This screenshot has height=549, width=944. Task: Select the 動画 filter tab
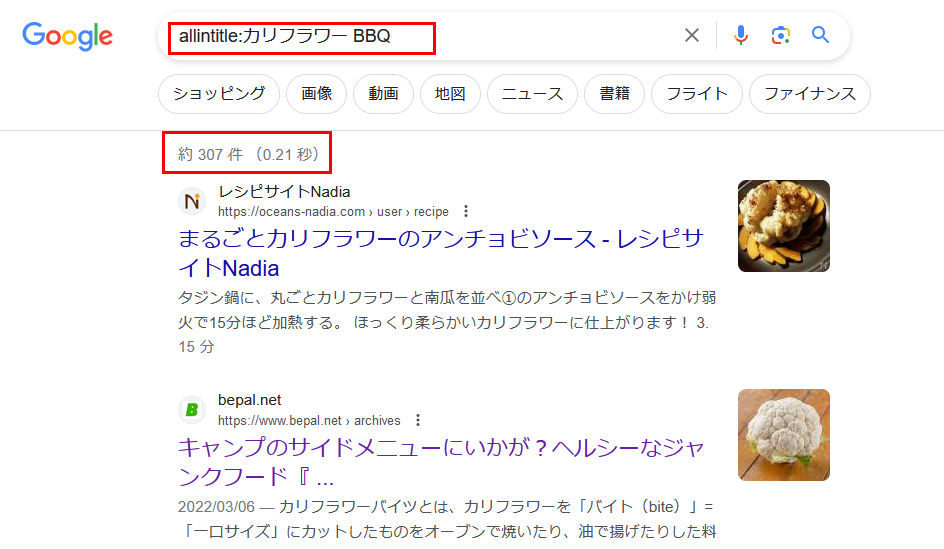pyautogui.click(x=383, y=94)
